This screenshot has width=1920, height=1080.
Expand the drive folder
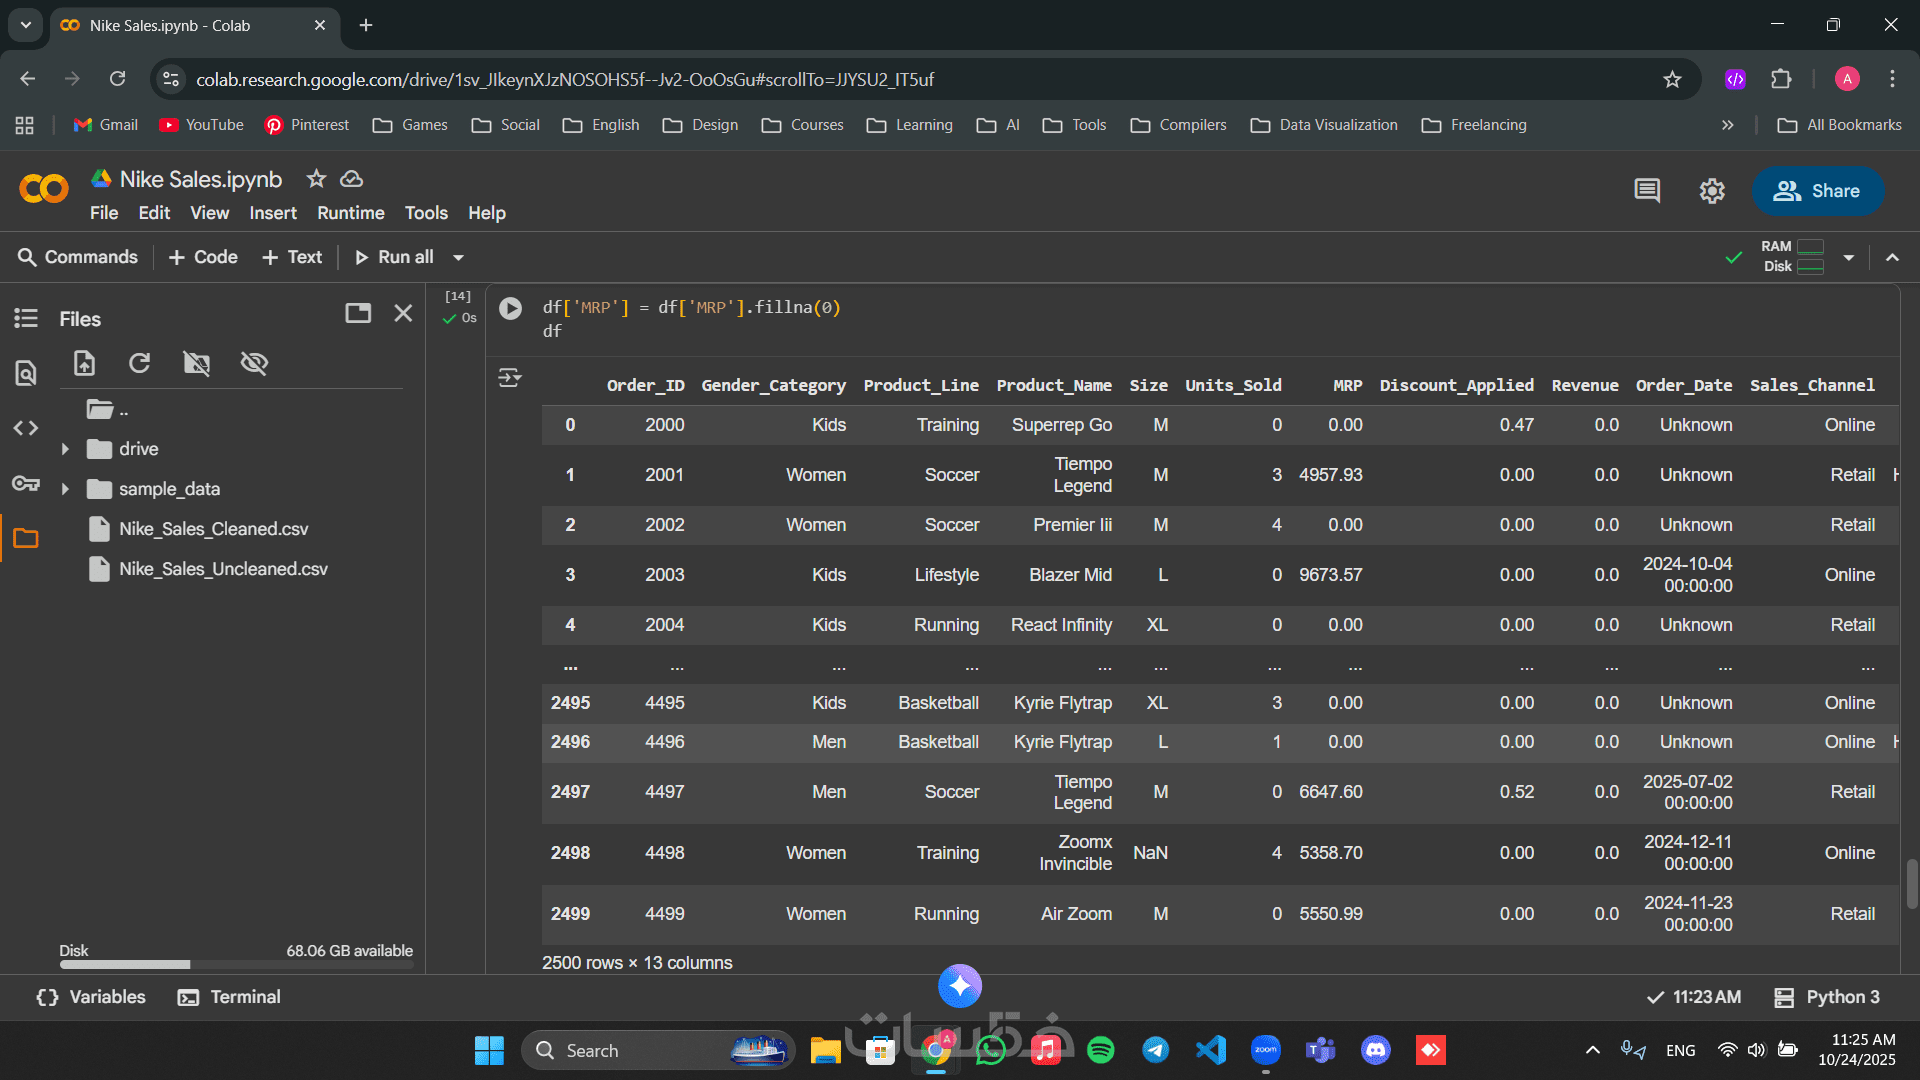pyautogui.click(x=65, y=449)
